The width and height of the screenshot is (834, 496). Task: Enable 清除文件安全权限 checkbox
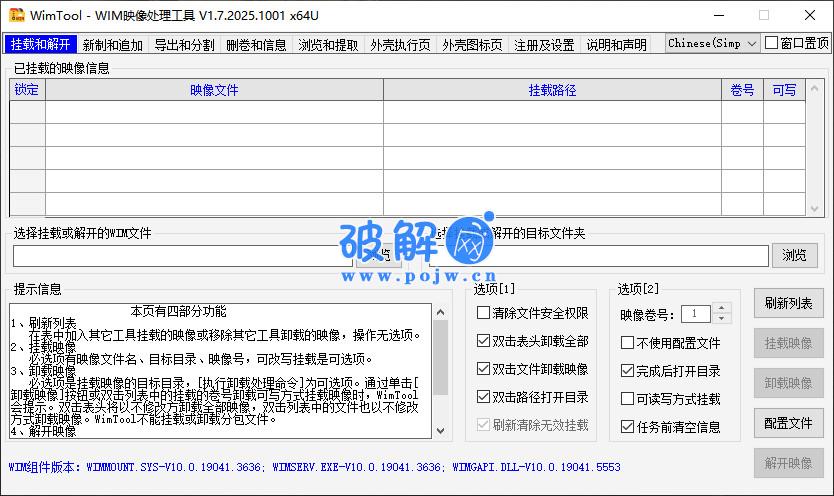[x=483, y=313]
